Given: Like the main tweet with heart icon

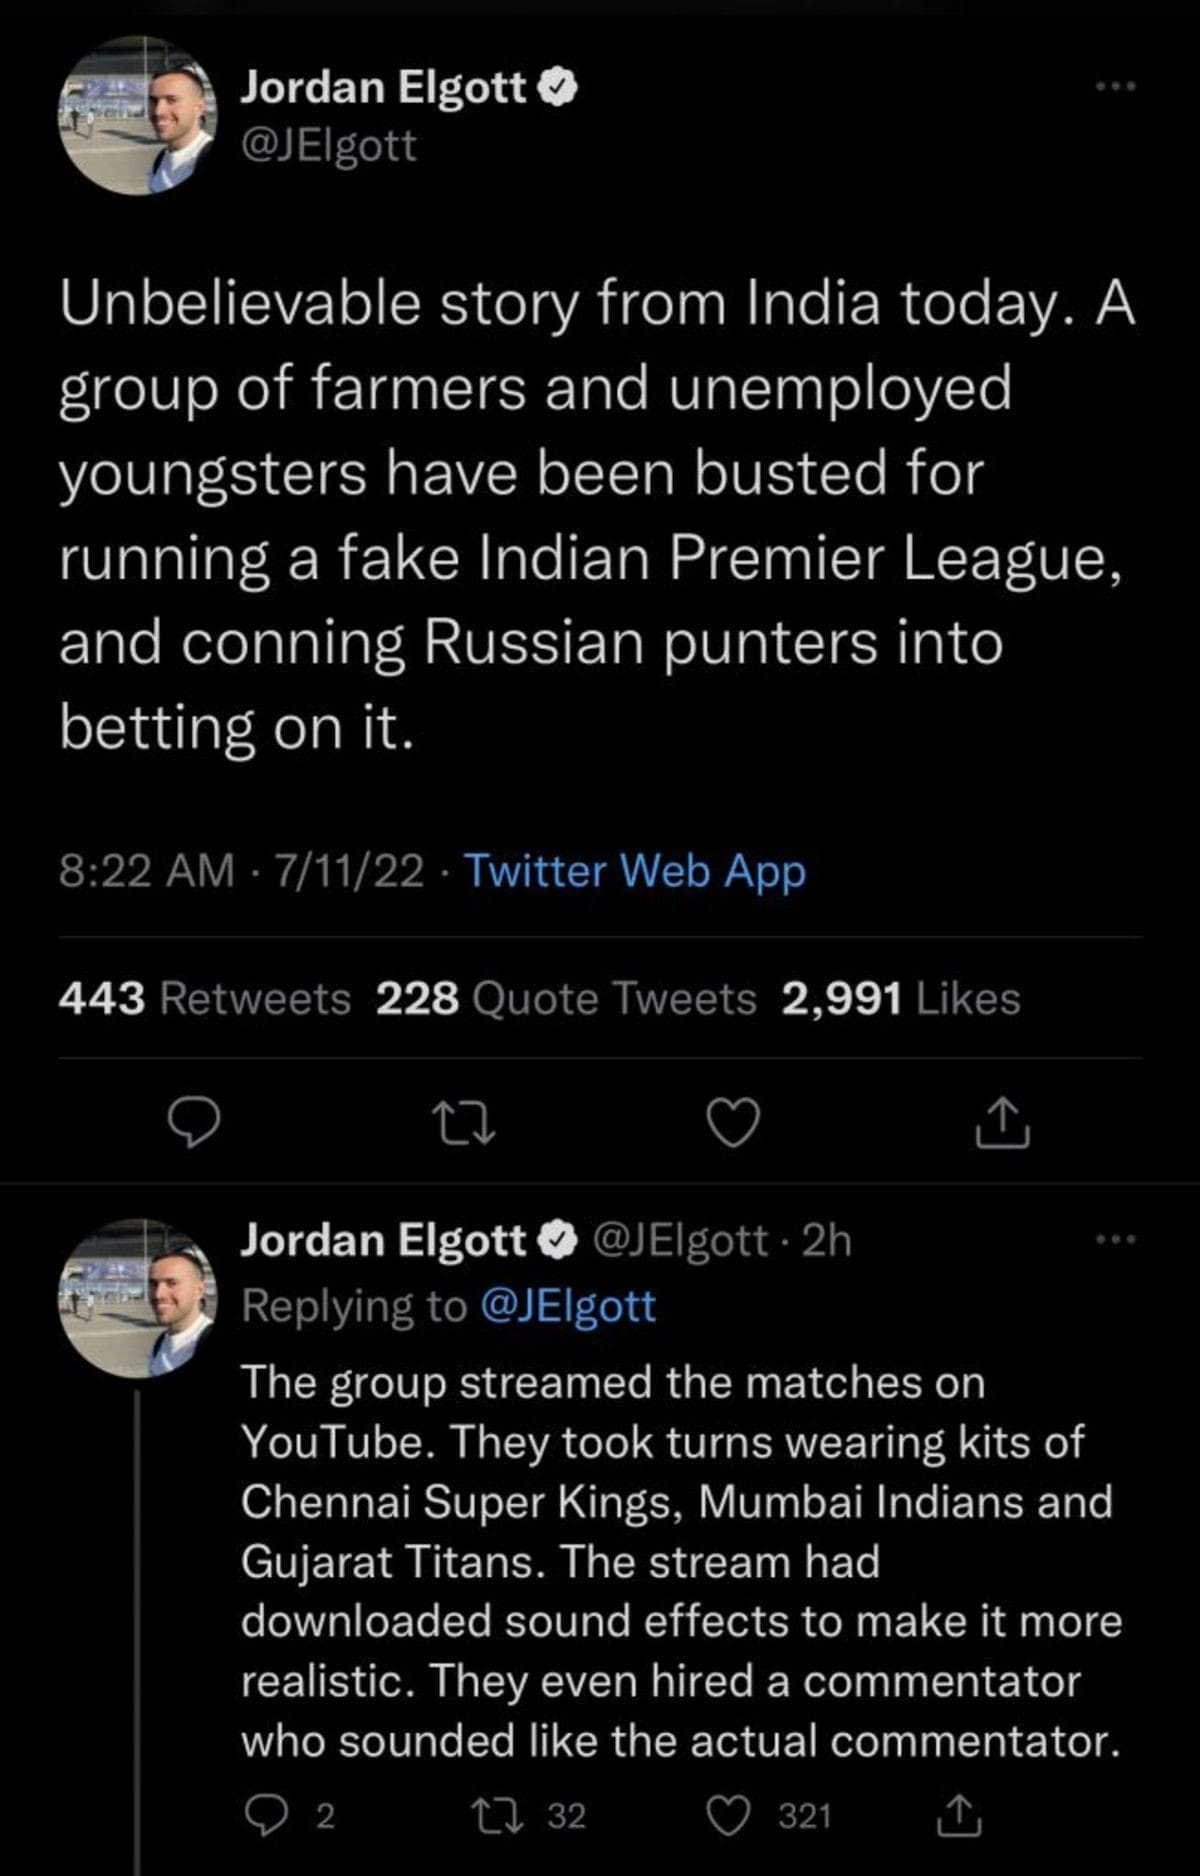Looking at the screenshot, I should click(x=733, y=1123).
